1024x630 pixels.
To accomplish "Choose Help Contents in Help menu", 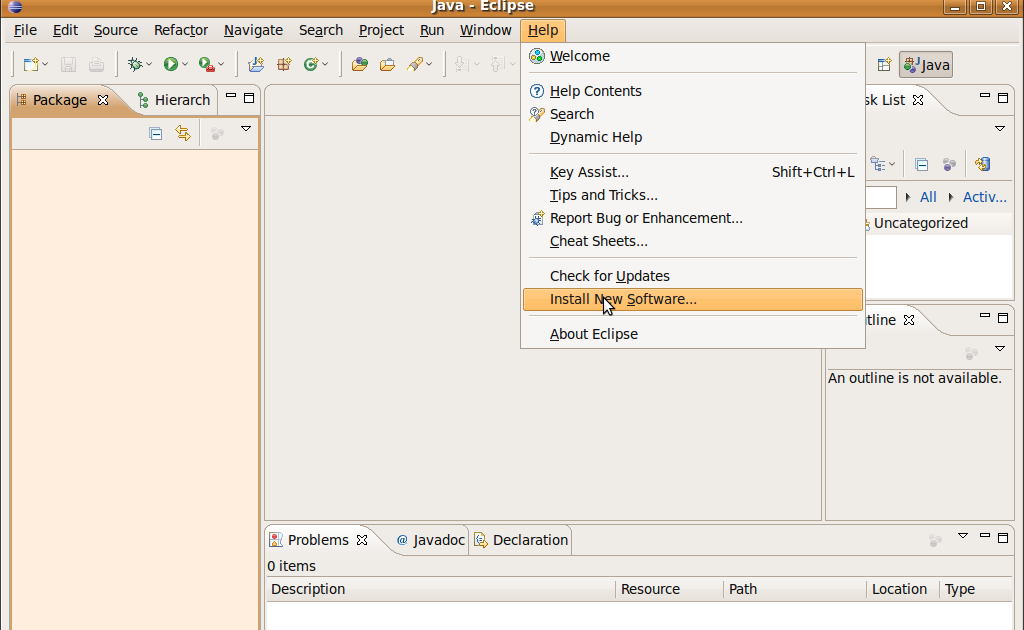I will (x=693, y=91).
